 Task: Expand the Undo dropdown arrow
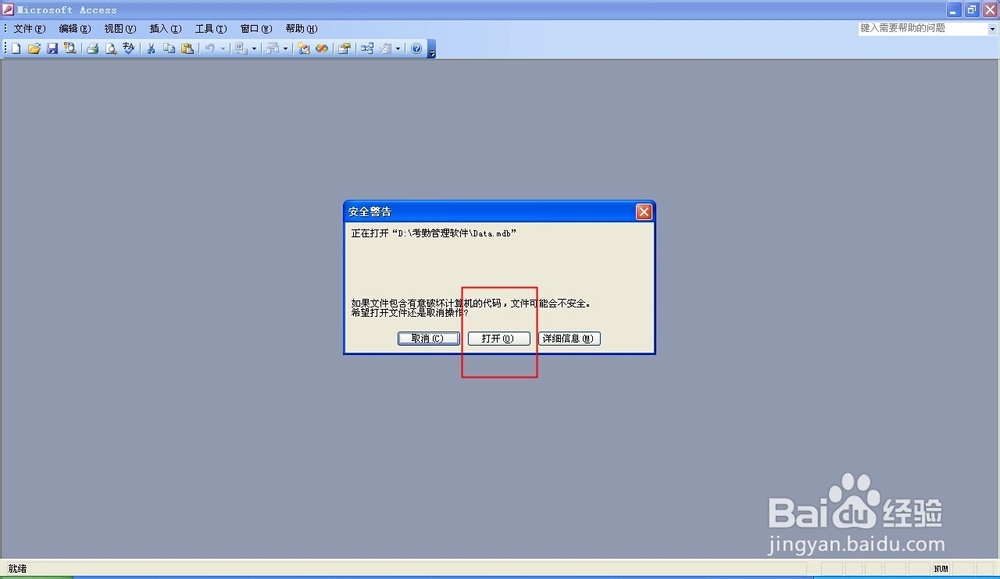tap(223, 48)
